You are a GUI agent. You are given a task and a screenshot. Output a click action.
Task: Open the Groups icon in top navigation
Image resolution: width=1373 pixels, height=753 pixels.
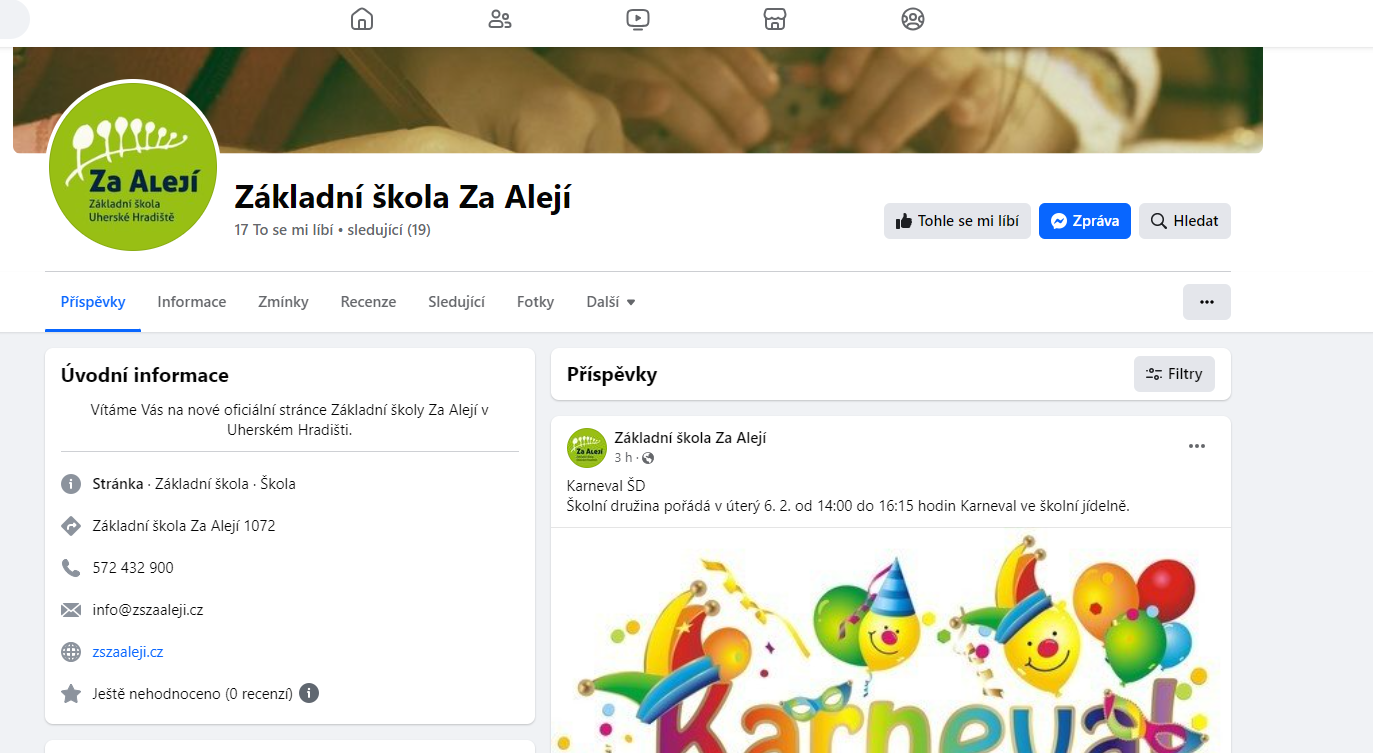click(x=913, y=19)
